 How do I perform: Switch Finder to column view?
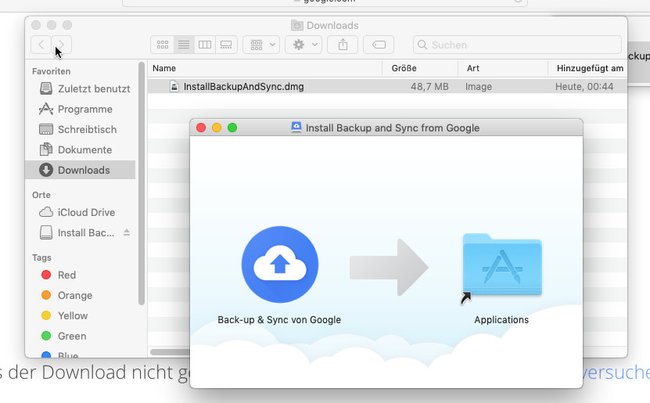[205, 44]
